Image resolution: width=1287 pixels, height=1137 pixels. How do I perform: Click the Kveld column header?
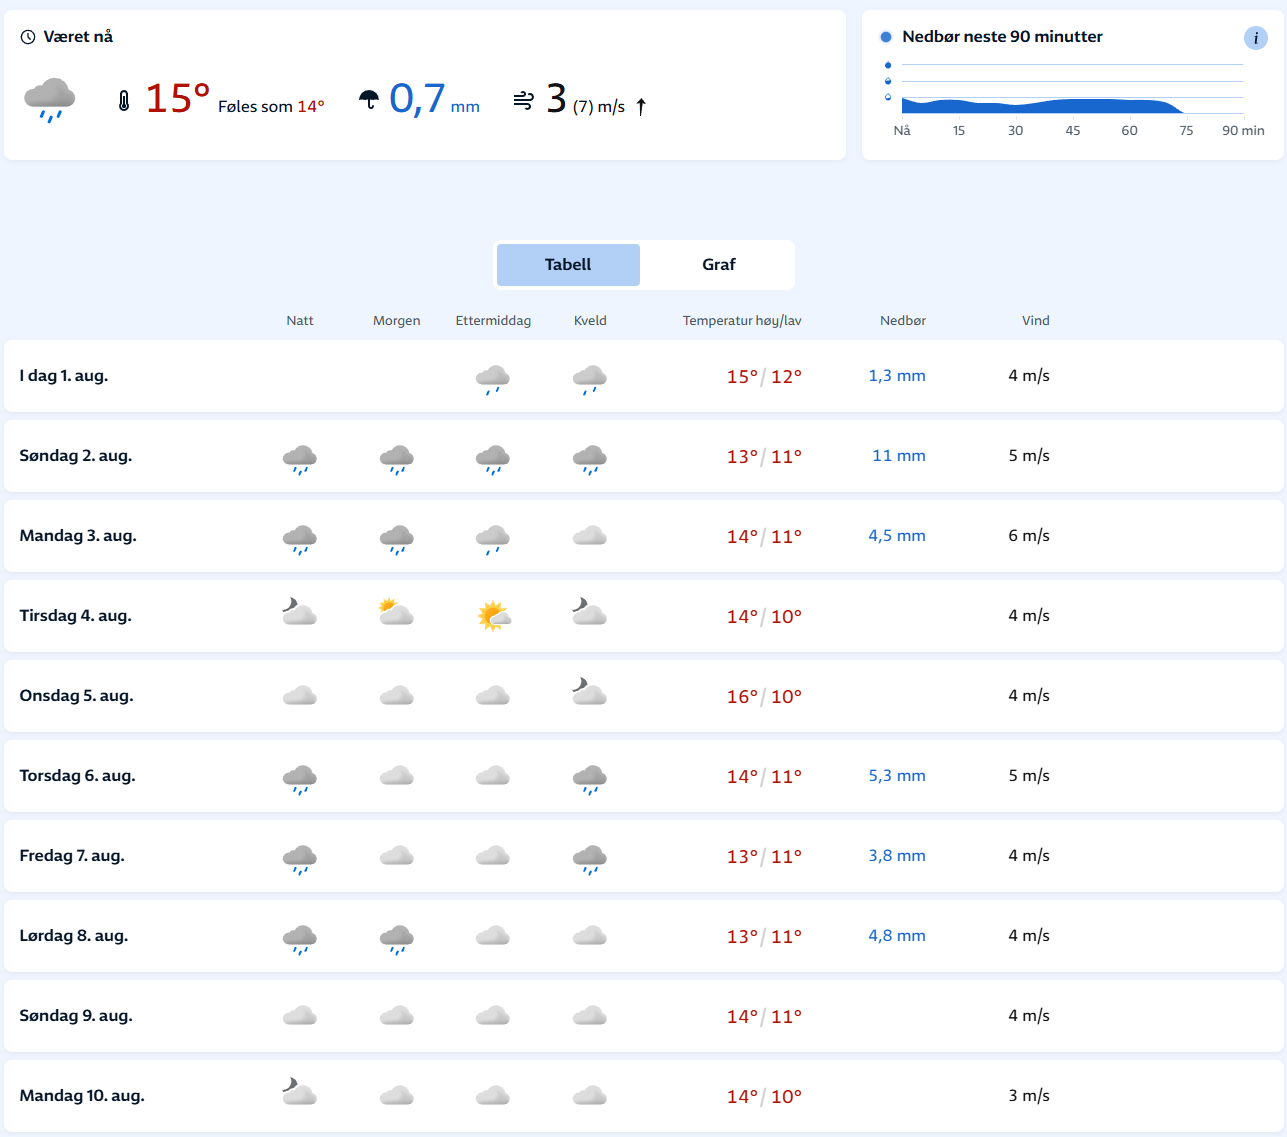[x=590, y=321]
